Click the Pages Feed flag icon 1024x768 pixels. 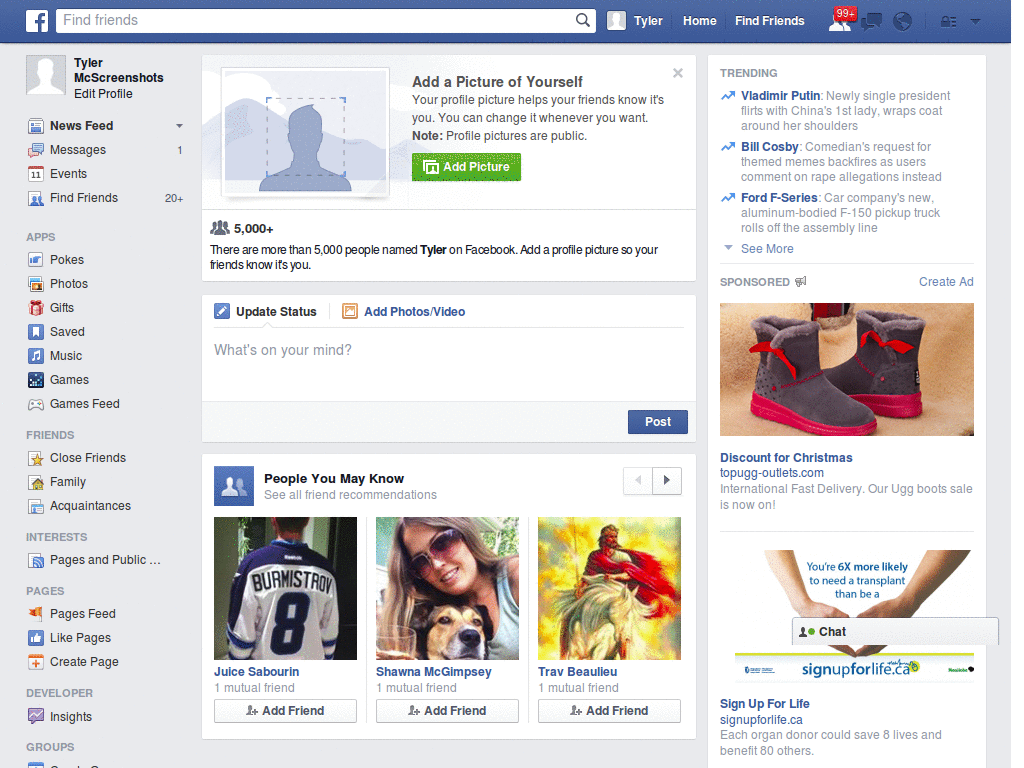(x=35, y=614)
